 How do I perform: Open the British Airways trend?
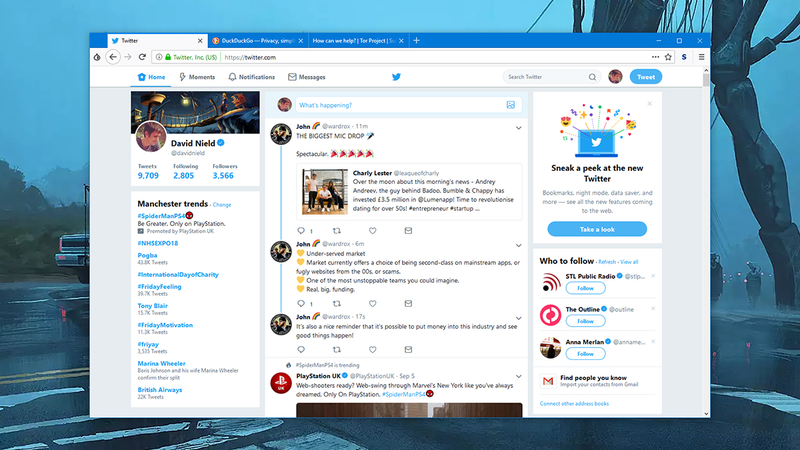coord(160,390)
